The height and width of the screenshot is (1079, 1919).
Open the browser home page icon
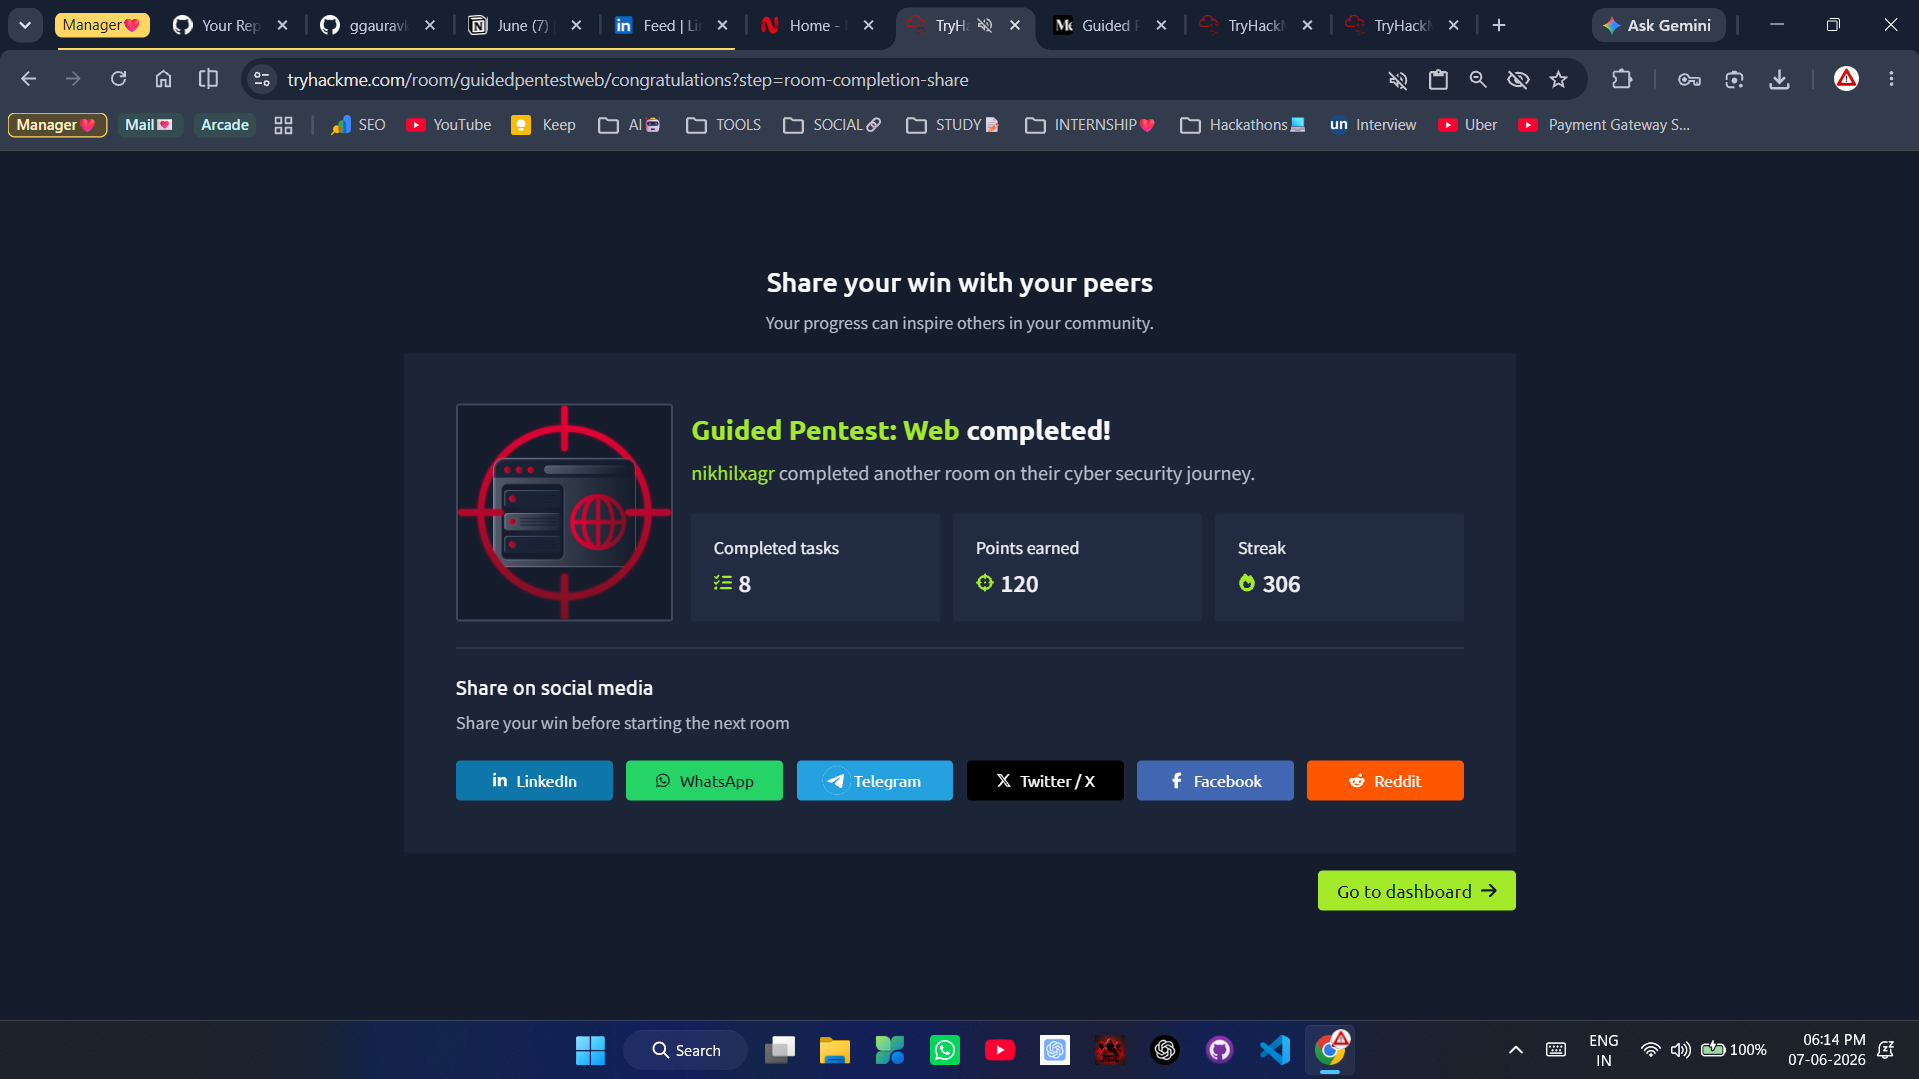tap(163, 79)
